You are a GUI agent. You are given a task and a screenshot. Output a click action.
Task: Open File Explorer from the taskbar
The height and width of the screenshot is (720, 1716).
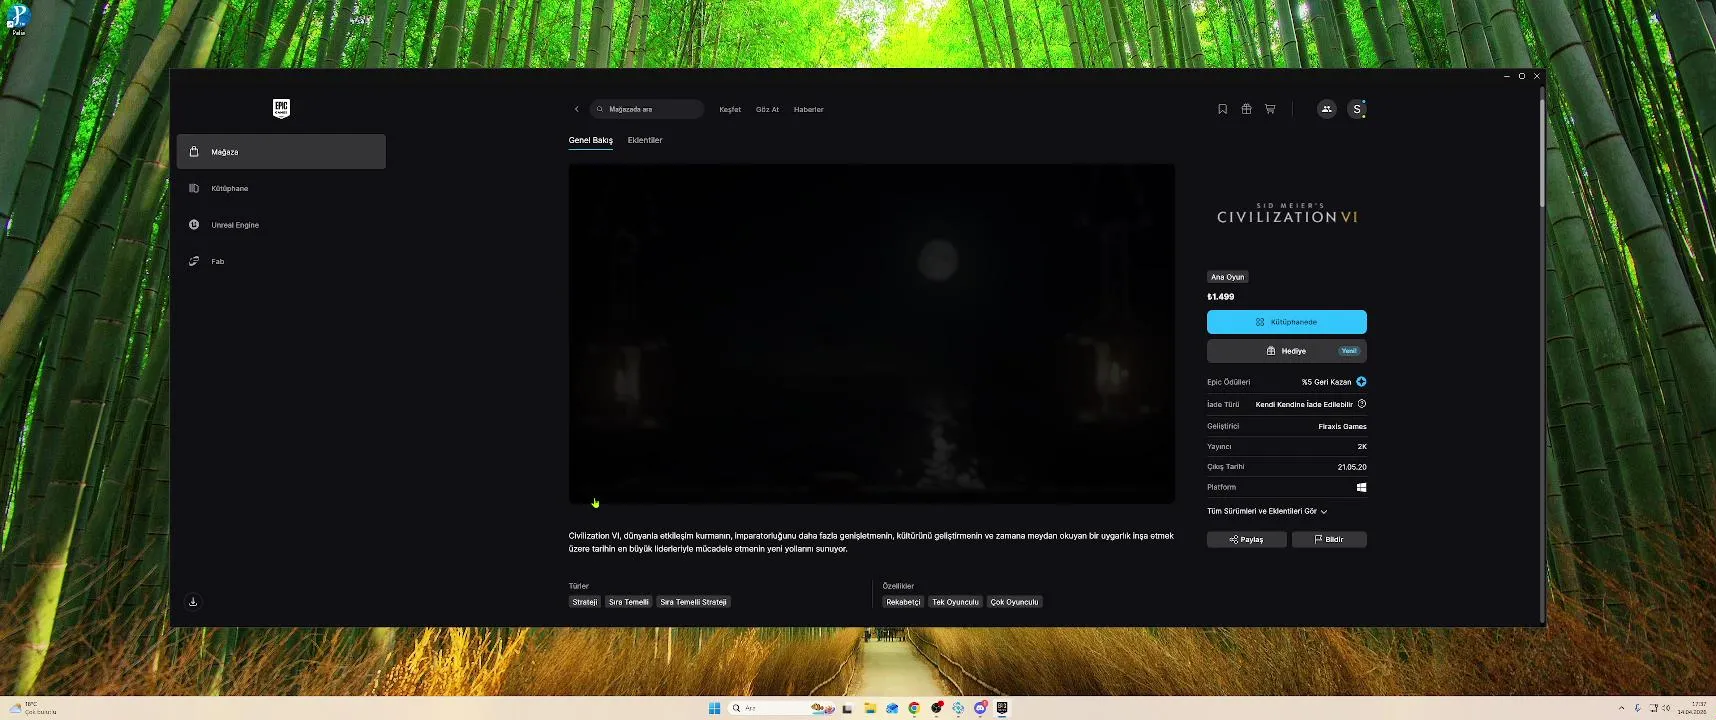click(x=870, y=708)
